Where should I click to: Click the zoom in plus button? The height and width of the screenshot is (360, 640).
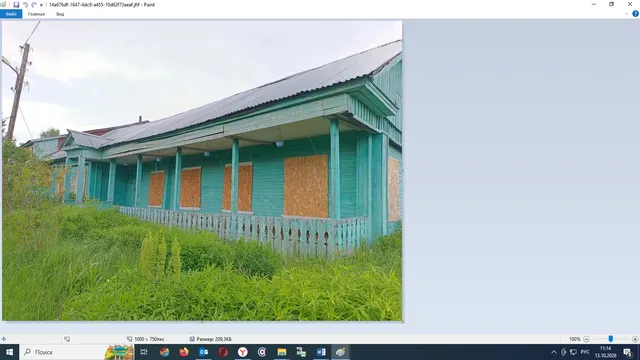pyautogui.click(x=635, y=339)
